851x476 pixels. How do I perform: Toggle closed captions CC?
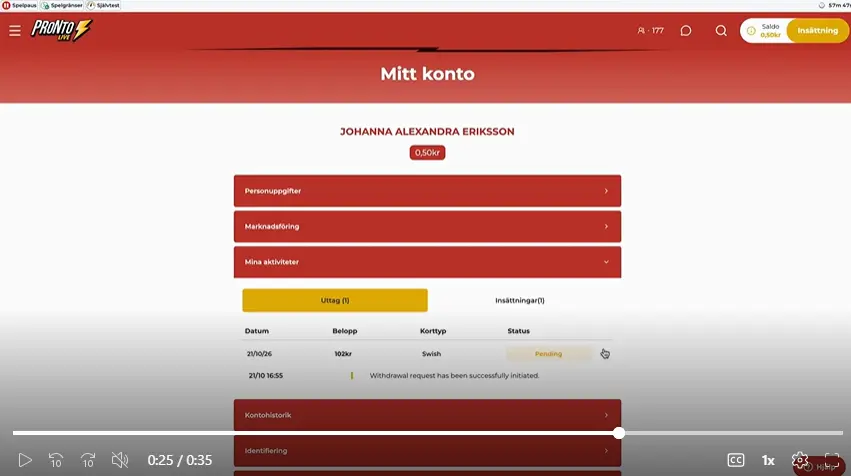736,460
